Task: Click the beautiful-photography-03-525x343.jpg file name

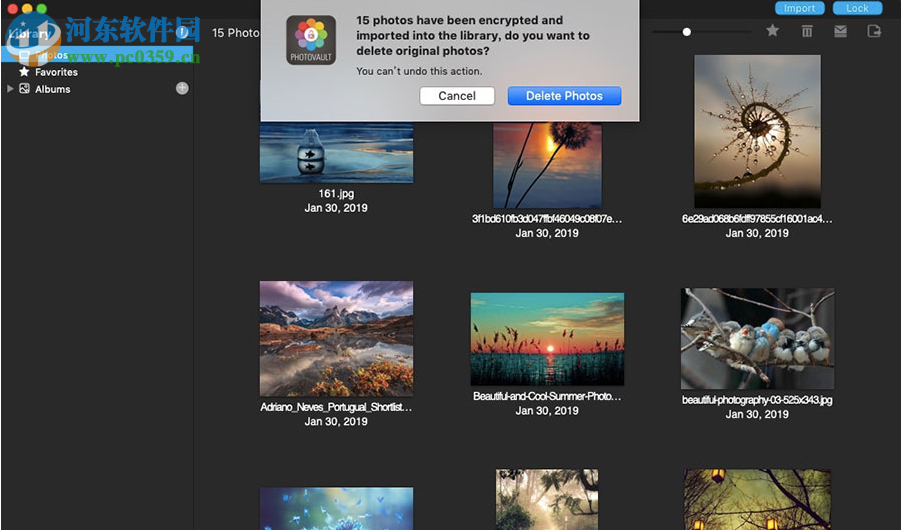Action: [x=757, y=400]
